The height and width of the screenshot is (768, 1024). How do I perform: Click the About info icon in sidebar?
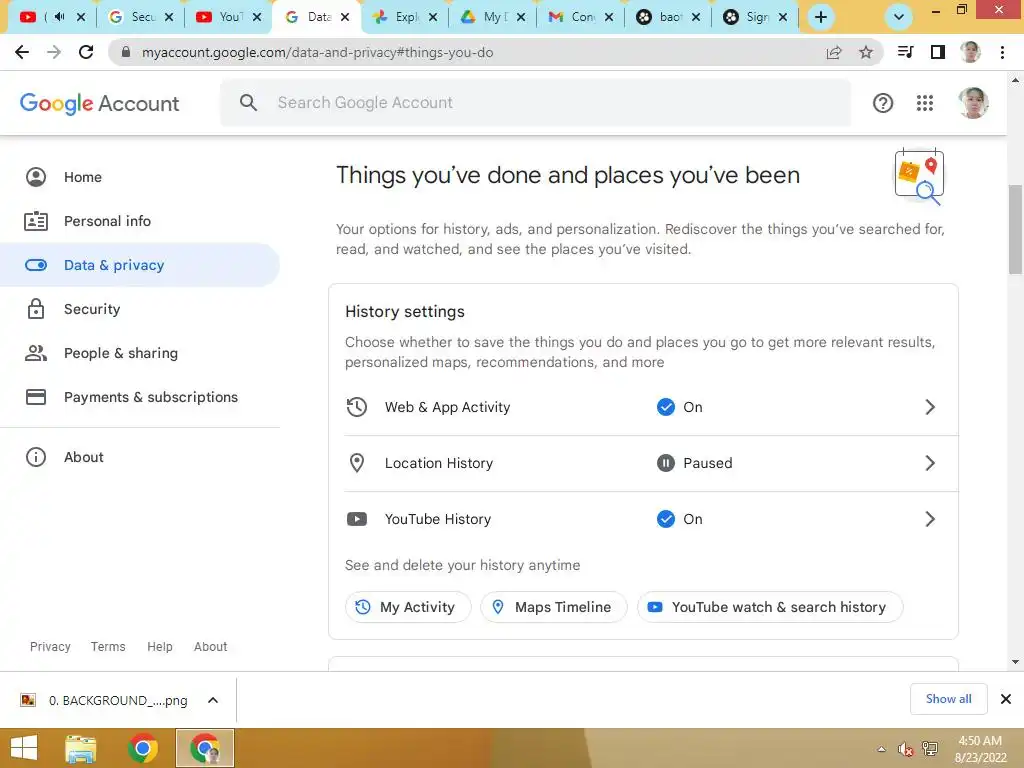(36, 457)
